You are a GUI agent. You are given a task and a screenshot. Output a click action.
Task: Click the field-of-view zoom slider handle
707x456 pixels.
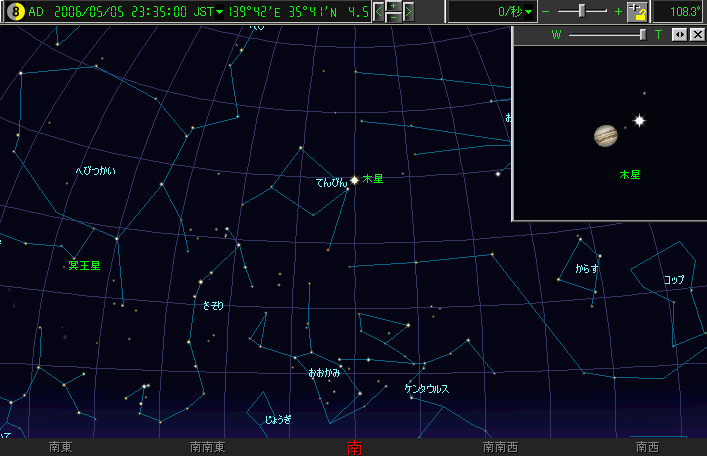point(582,11)
